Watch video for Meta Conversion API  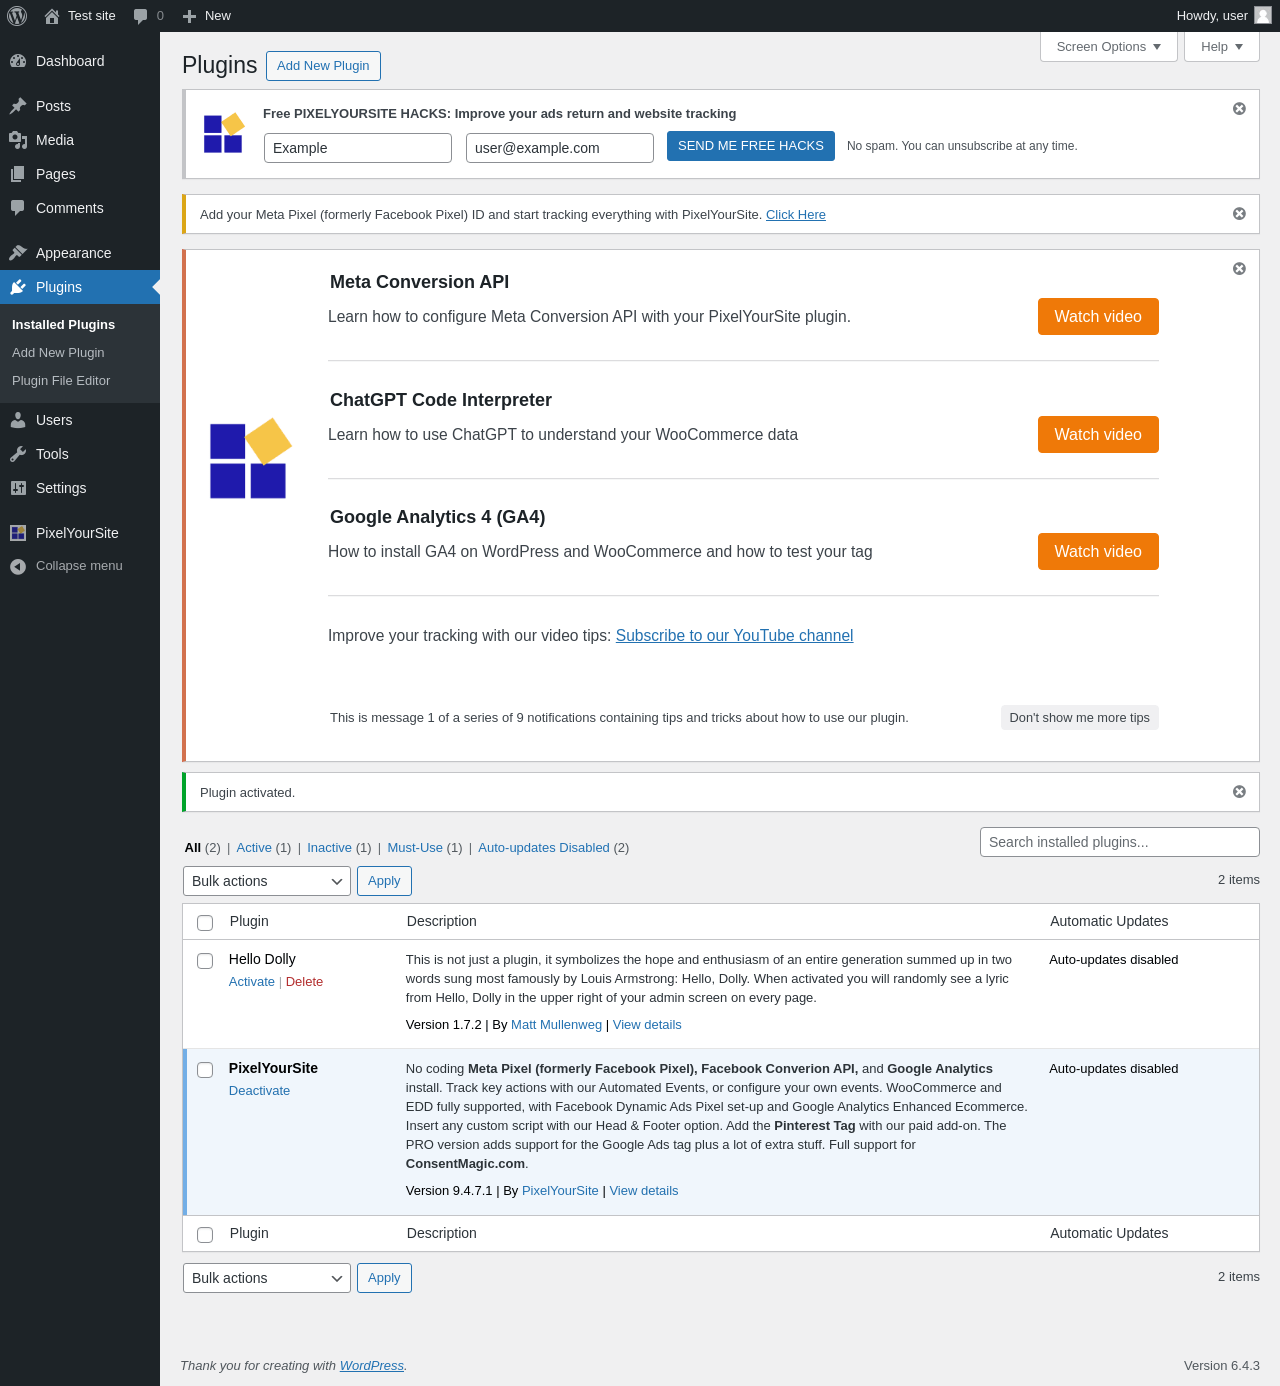tap(1098, 316)
